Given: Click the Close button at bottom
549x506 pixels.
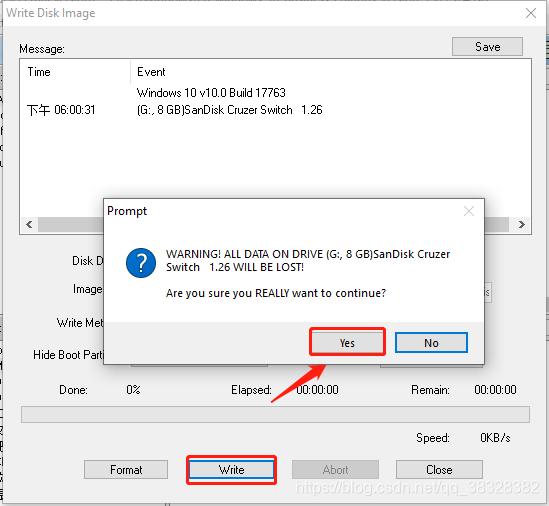Looking at the screenshot, I should [x=439, y=470].
